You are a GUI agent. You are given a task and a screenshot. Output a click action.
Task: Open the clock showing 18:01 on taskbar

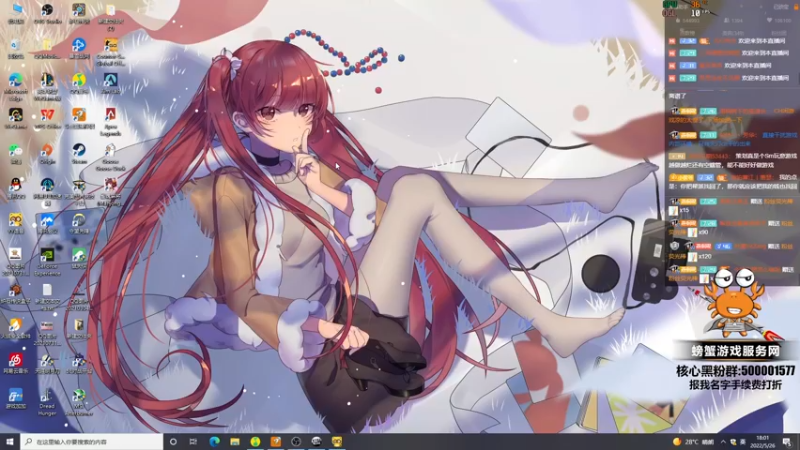coord(762,441)
